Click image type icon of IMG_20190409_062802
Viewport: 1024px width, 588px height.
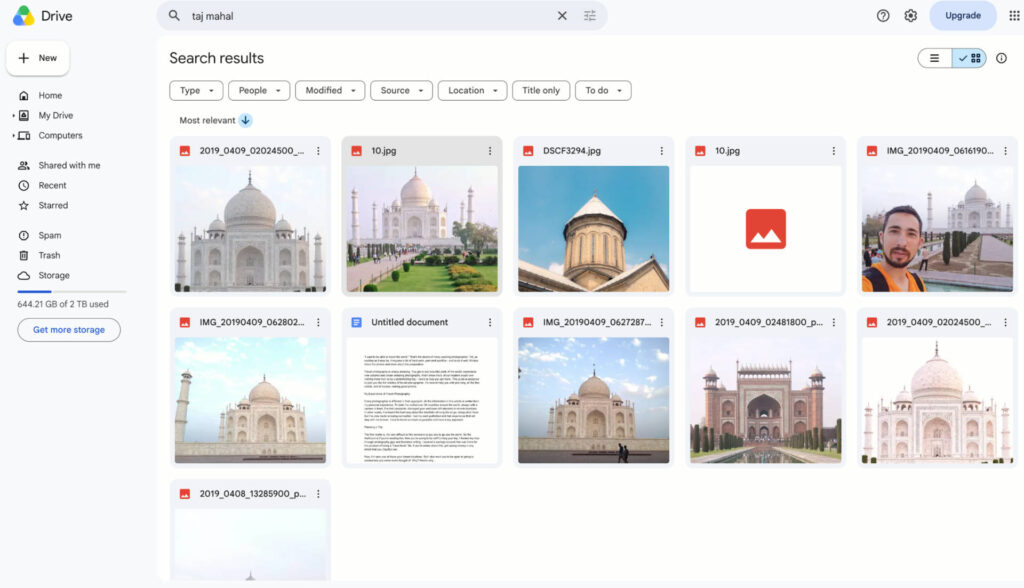tap(185, 323)
